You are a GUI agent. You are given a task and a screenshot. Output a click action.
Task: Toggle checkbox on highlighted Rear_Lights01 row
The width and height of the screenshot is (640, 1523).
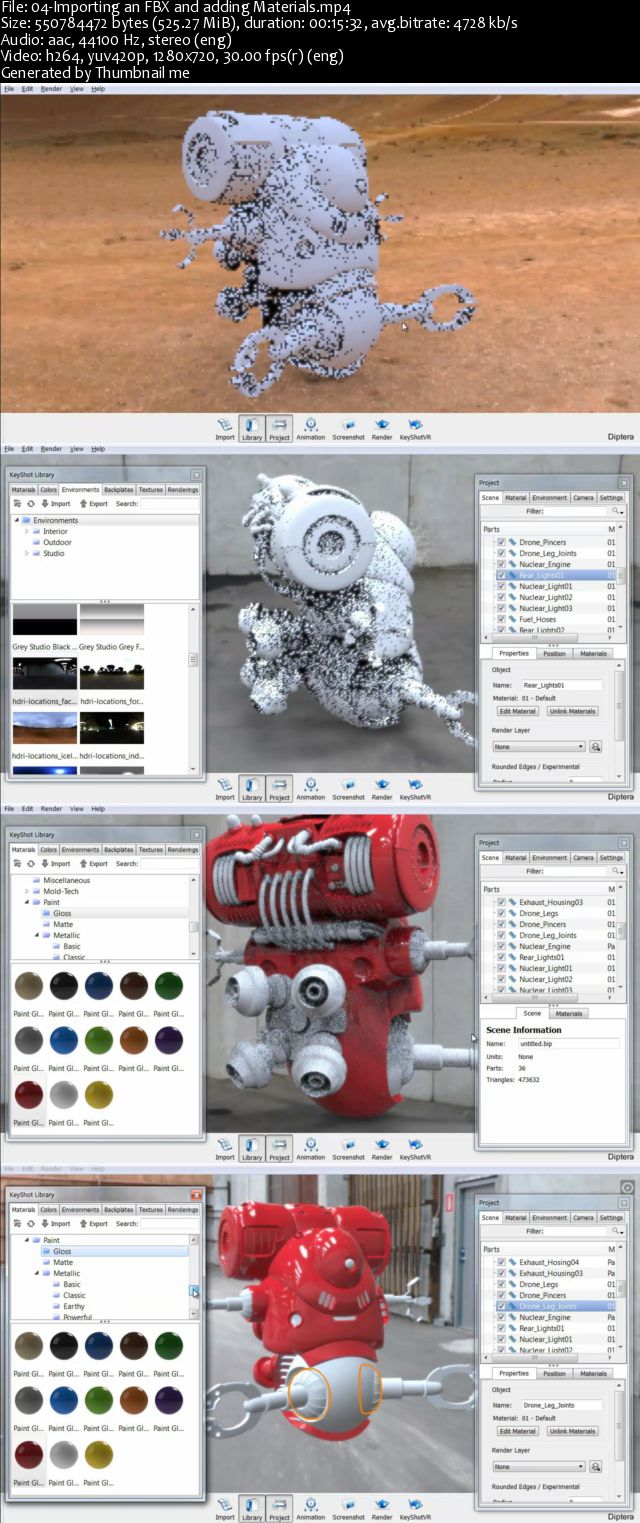point(501,576)
